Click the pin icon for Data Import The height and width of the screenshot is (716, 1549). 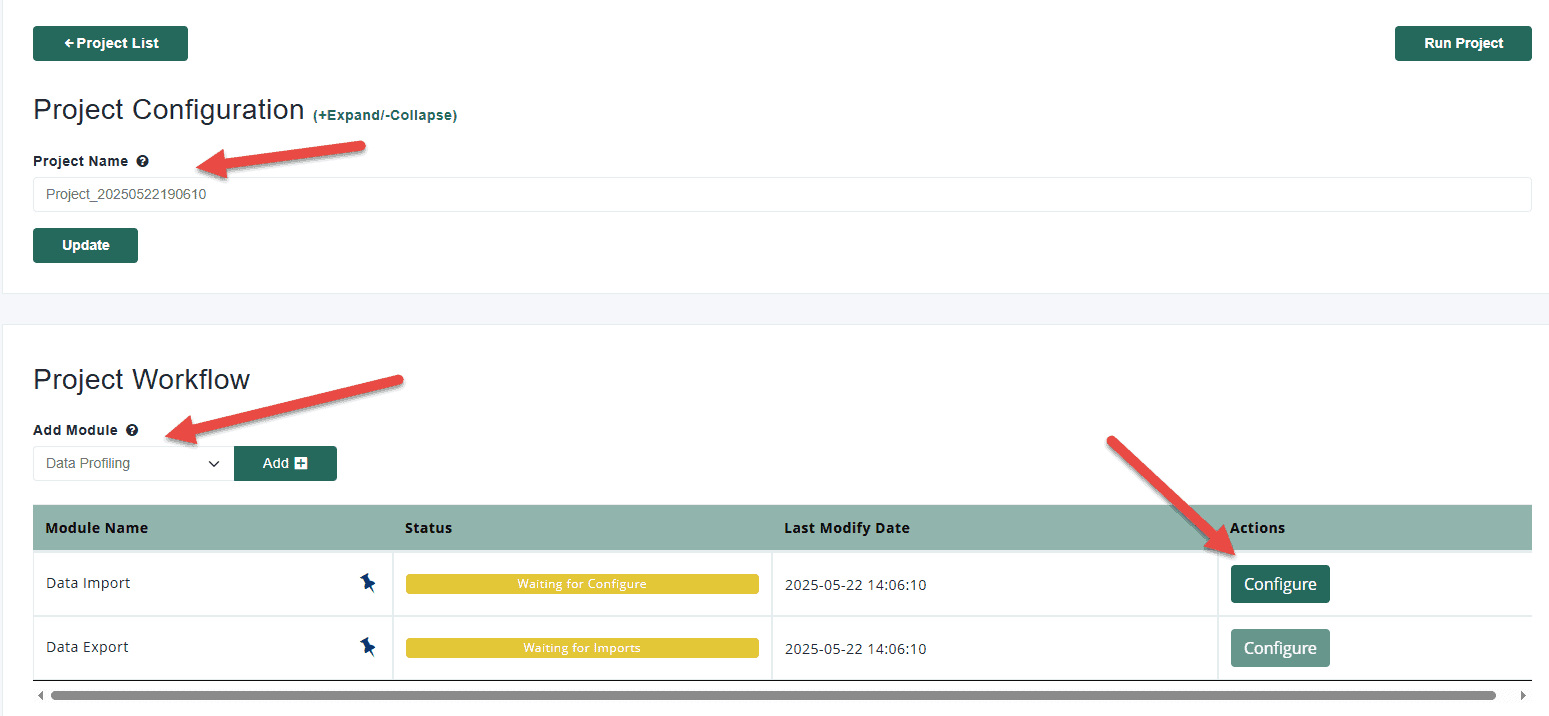tap(368, 583)
